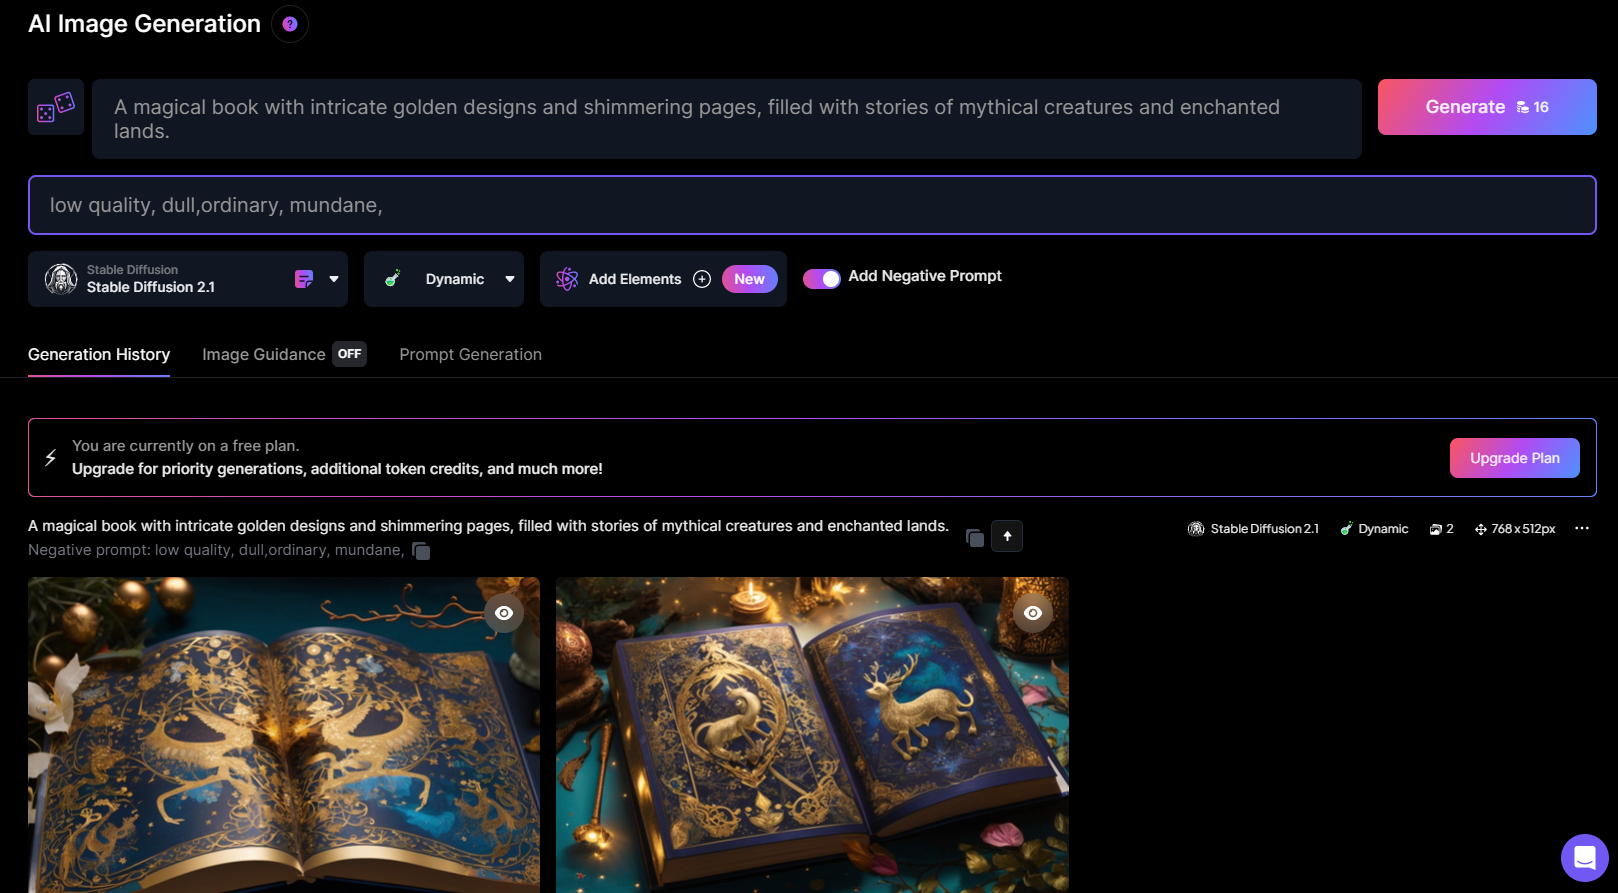Click the prompt style icon in model selector

(x=304, y=279)
